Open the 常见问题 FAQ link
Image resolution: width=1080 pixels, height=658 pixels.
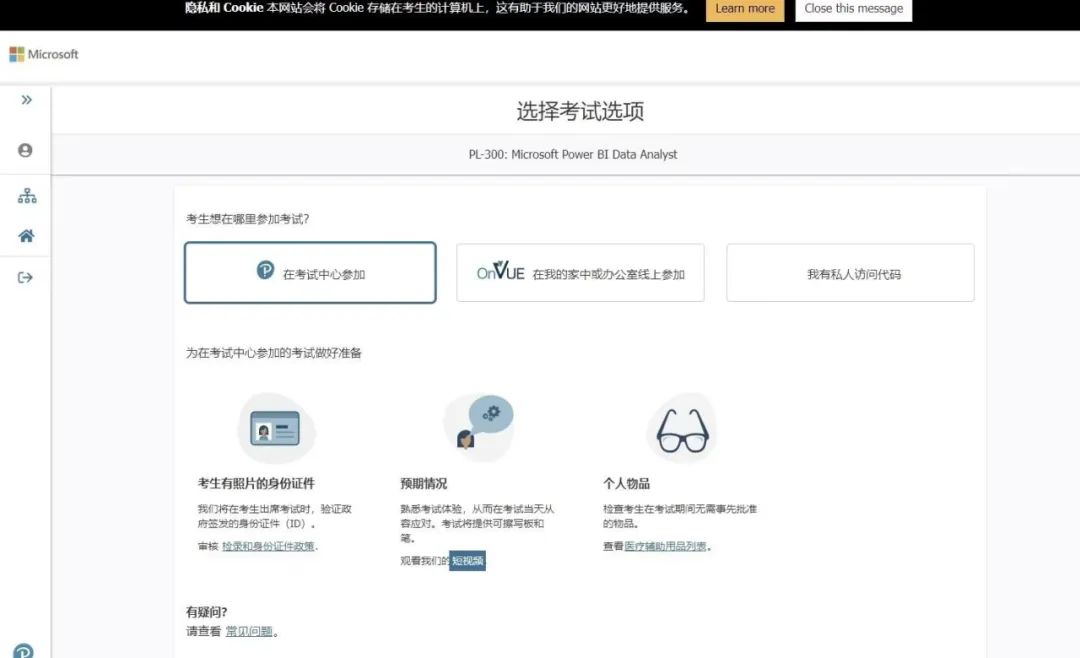coord(249,631)
